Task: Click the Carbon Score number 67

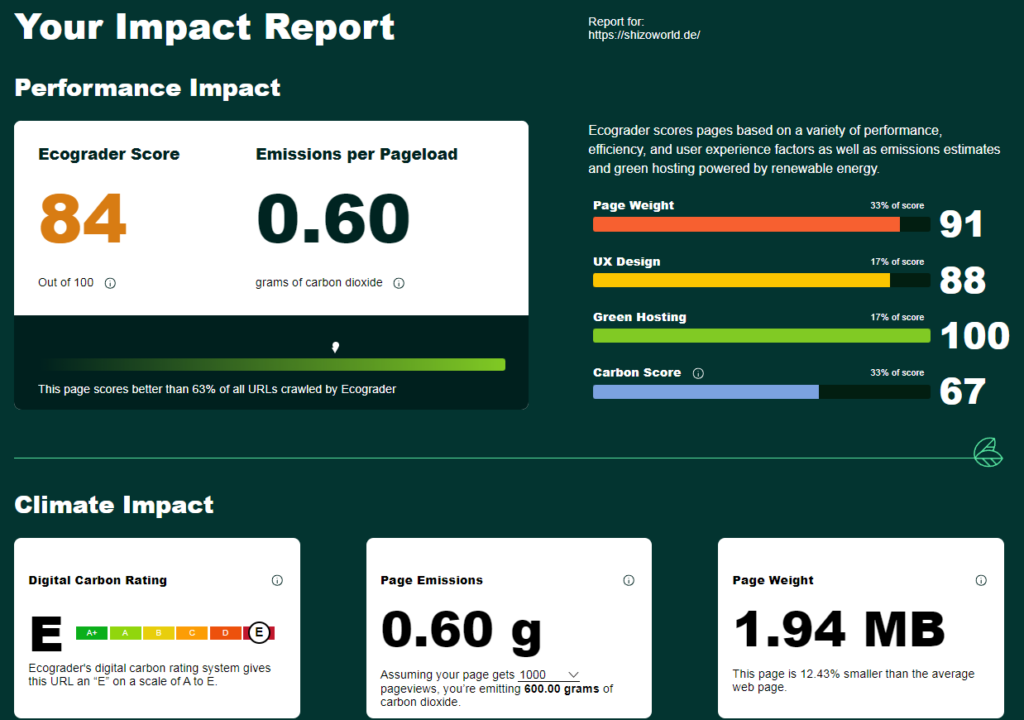Action: tap(963, 391)
